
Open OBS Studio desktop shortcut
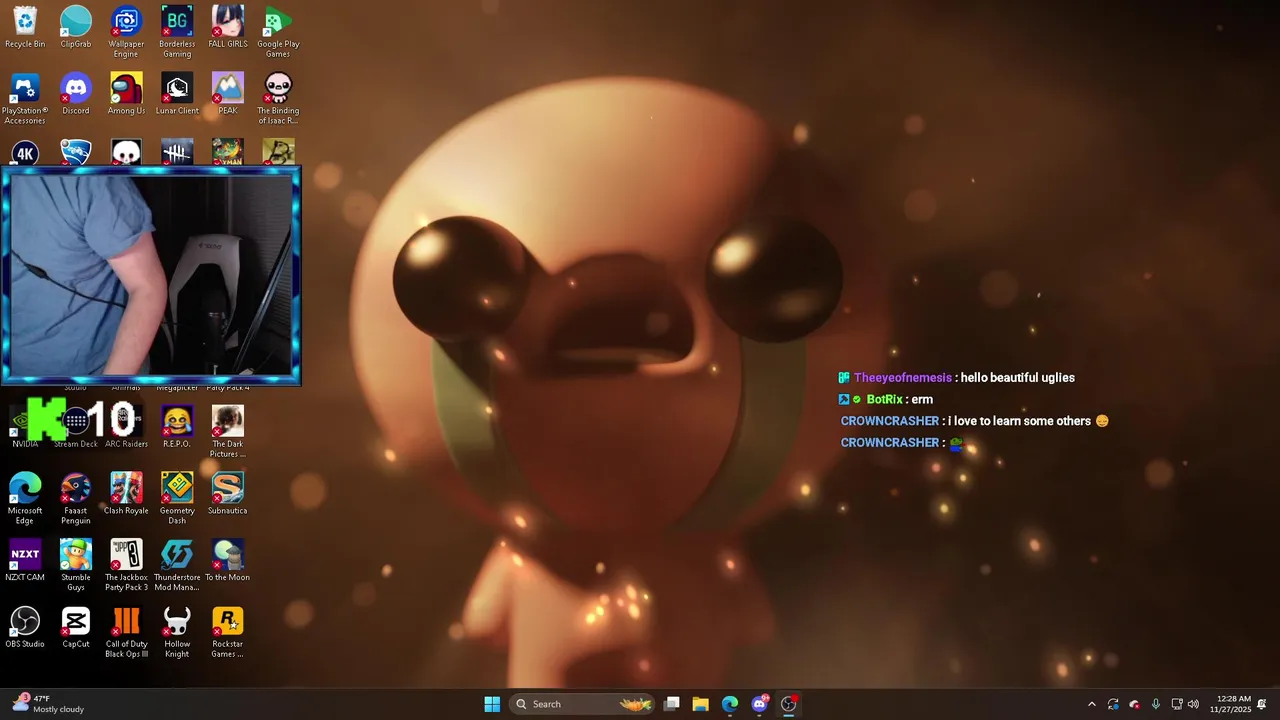tap(25, 627)
